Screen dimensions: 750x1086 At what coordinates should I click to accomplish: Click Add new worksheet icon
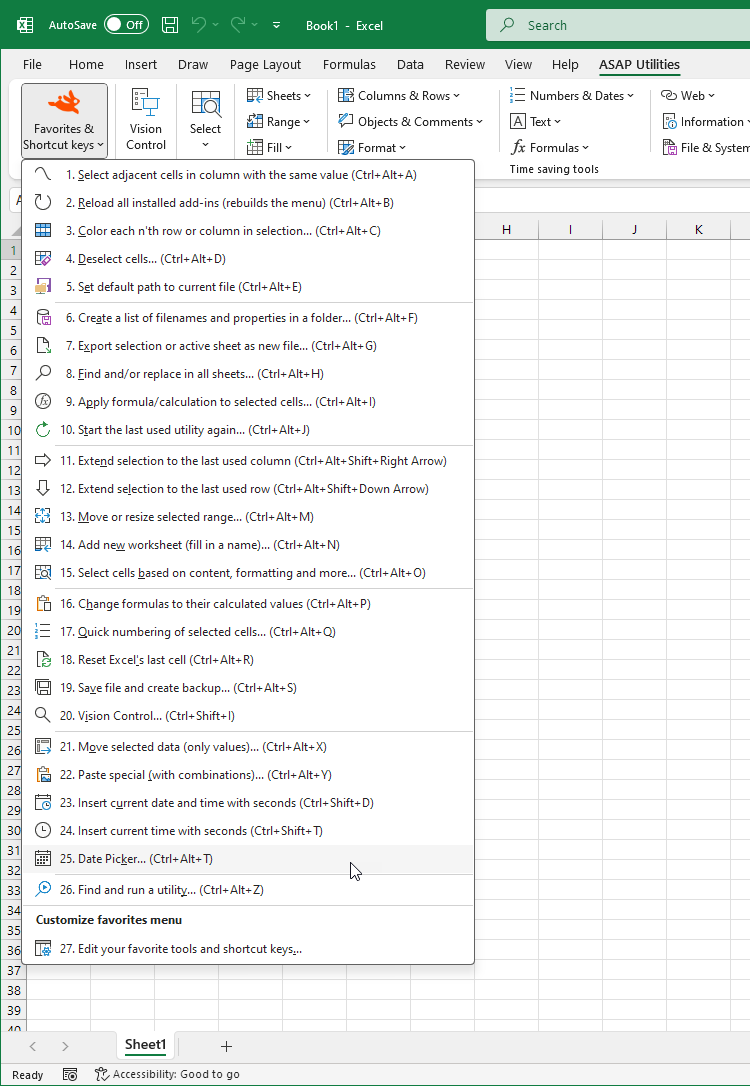pos(43,545)
